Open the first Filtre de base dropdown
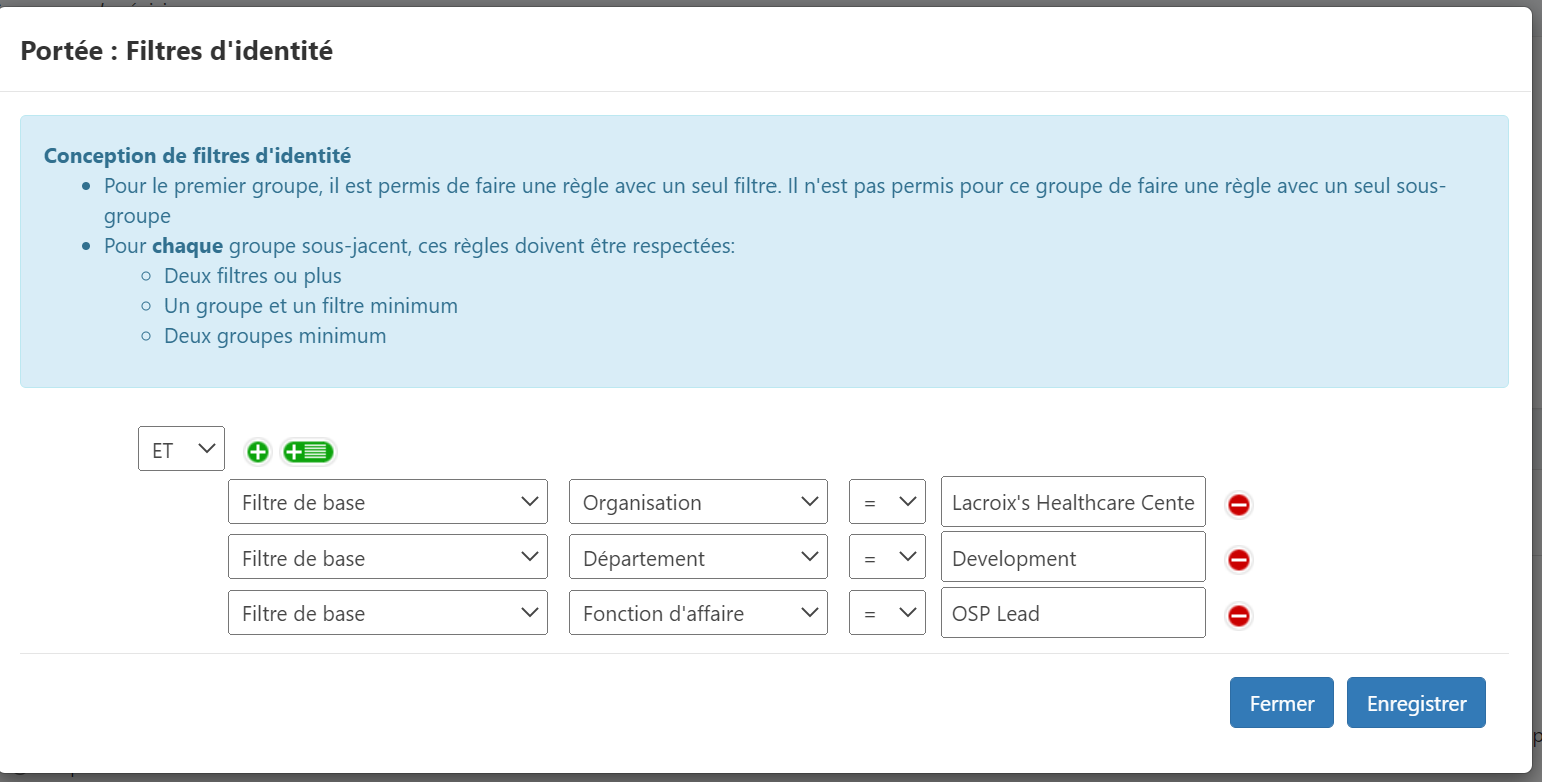Viewport: 1542px width, 782px height. coord(388,501)
